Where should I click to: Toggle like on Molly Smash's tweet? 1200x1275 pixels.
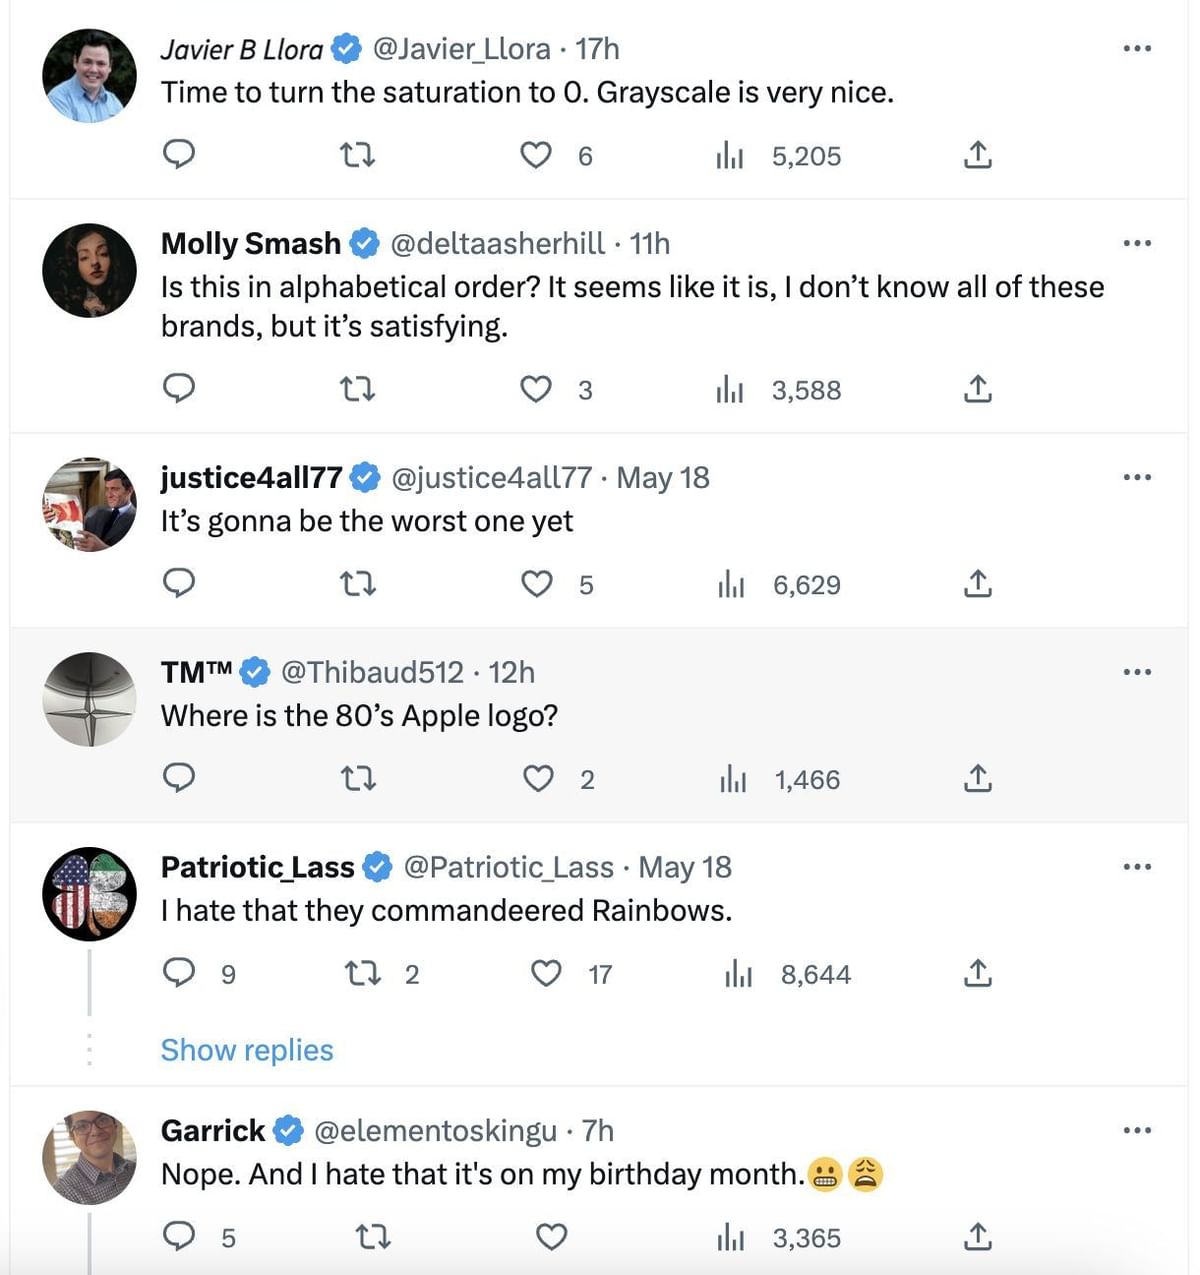coord(538,390)
